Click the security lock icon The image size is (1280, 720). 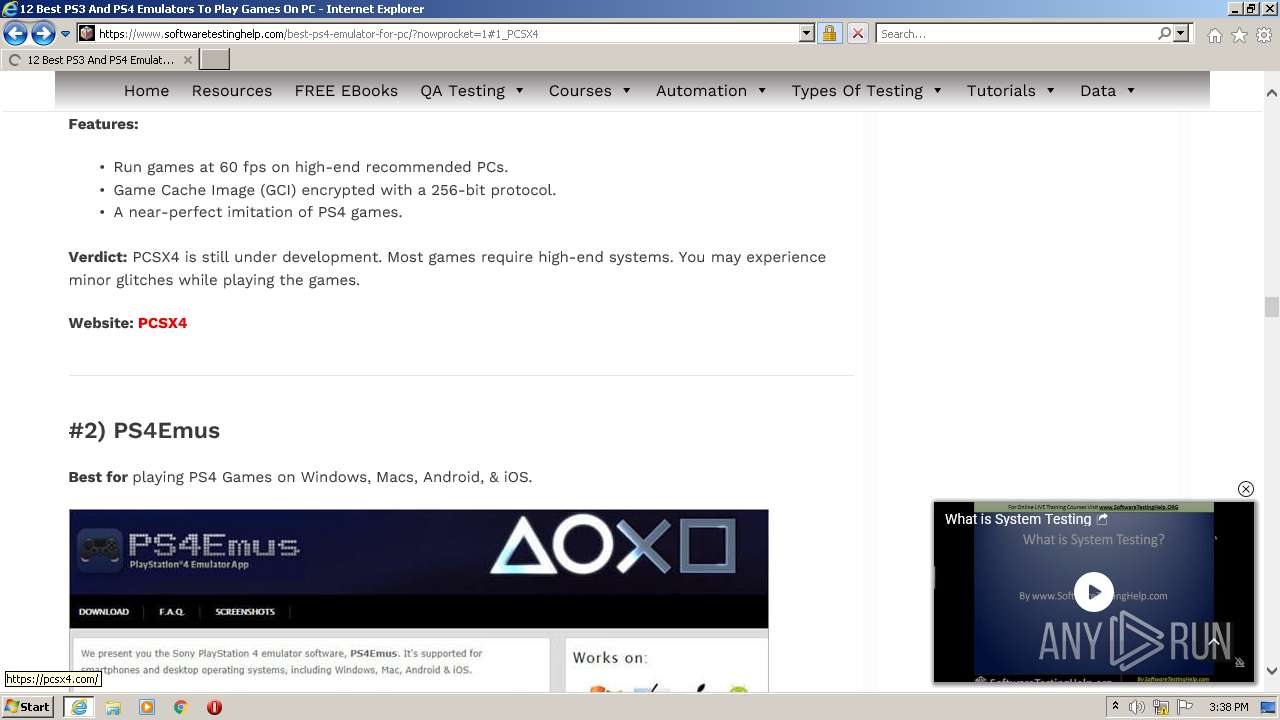click(829, 33)
